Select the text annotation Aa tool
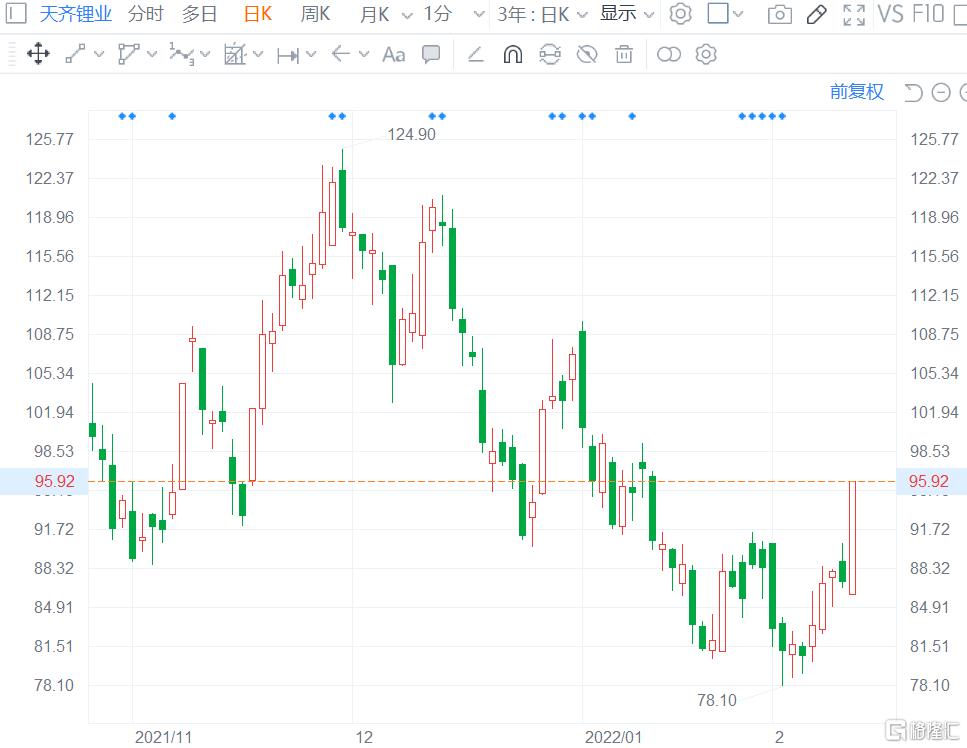This screenshot has width=967, height=748. click(393, 54)
